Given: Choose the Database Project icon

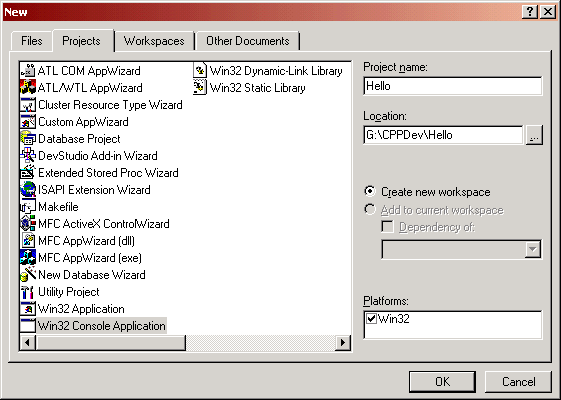Looking at the screenshot, I should click(x=28, y=138).
